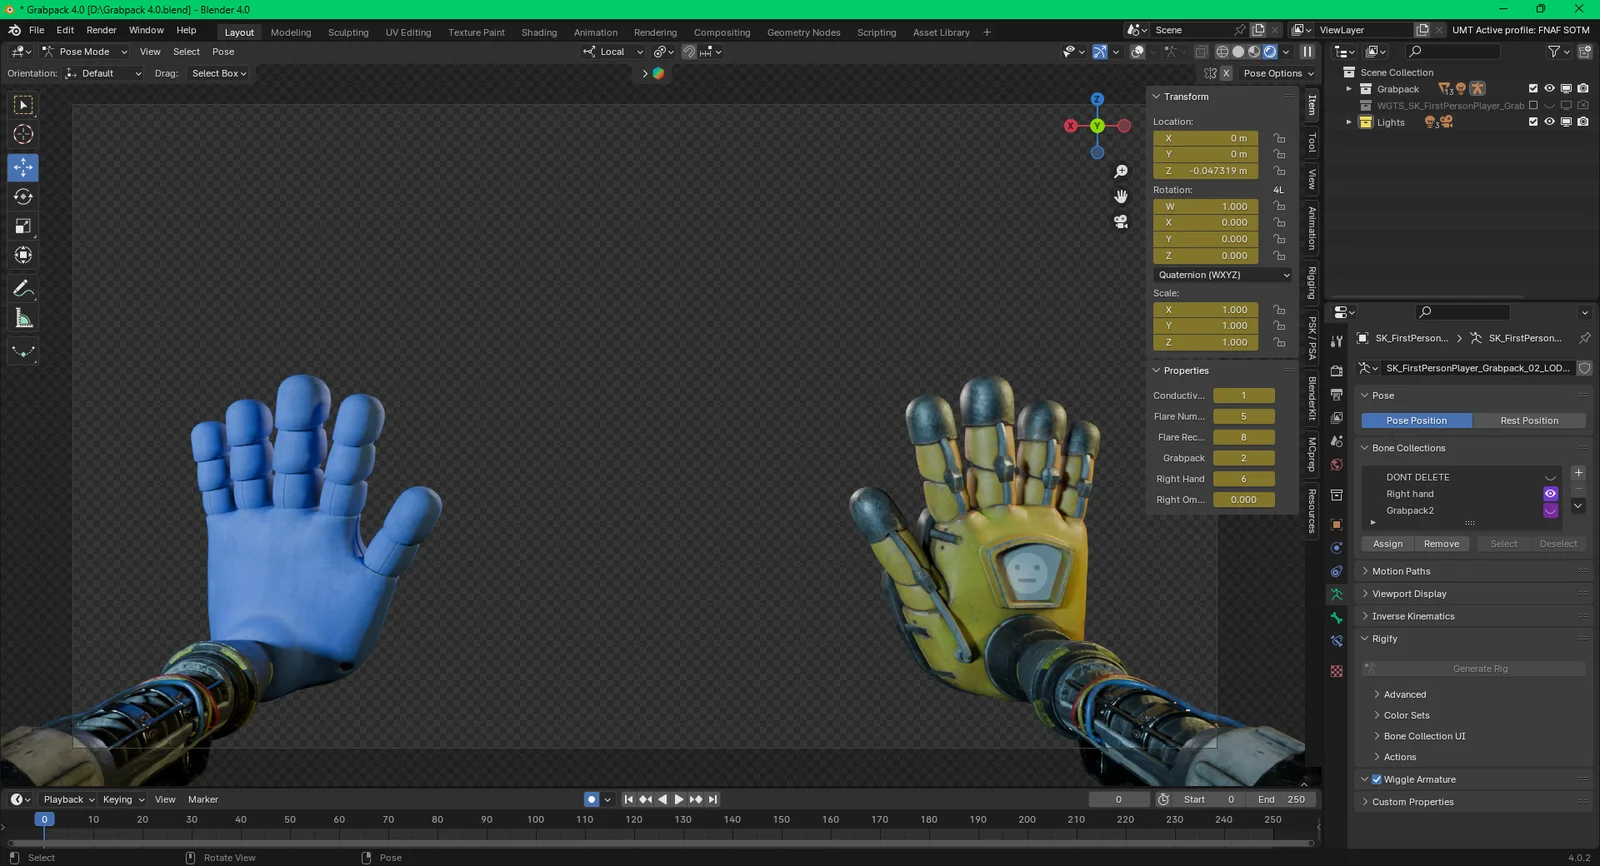Adjust the Conductiv... property slider

[x=1243, y=396]
